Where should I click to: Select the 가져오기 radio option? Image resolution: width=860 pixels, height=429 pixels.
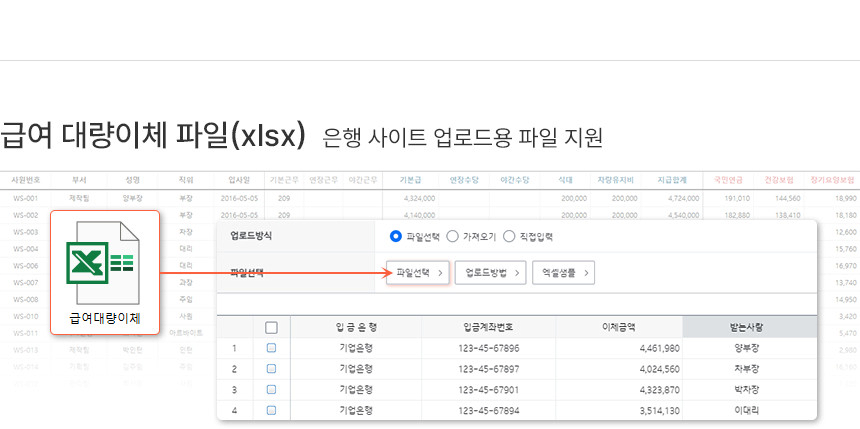click(x=452, y=237)
